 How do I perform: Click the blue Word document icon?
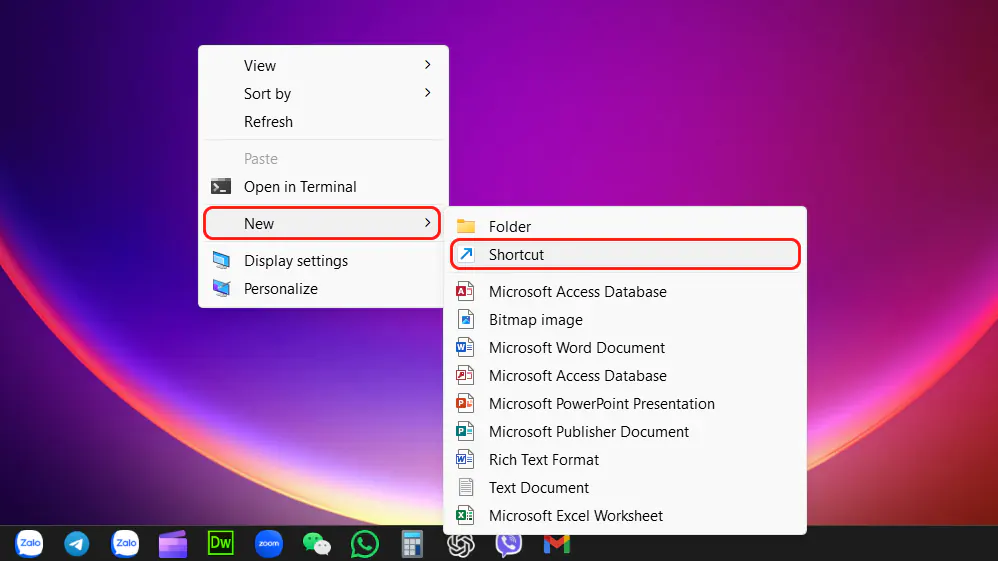point(465,348)
